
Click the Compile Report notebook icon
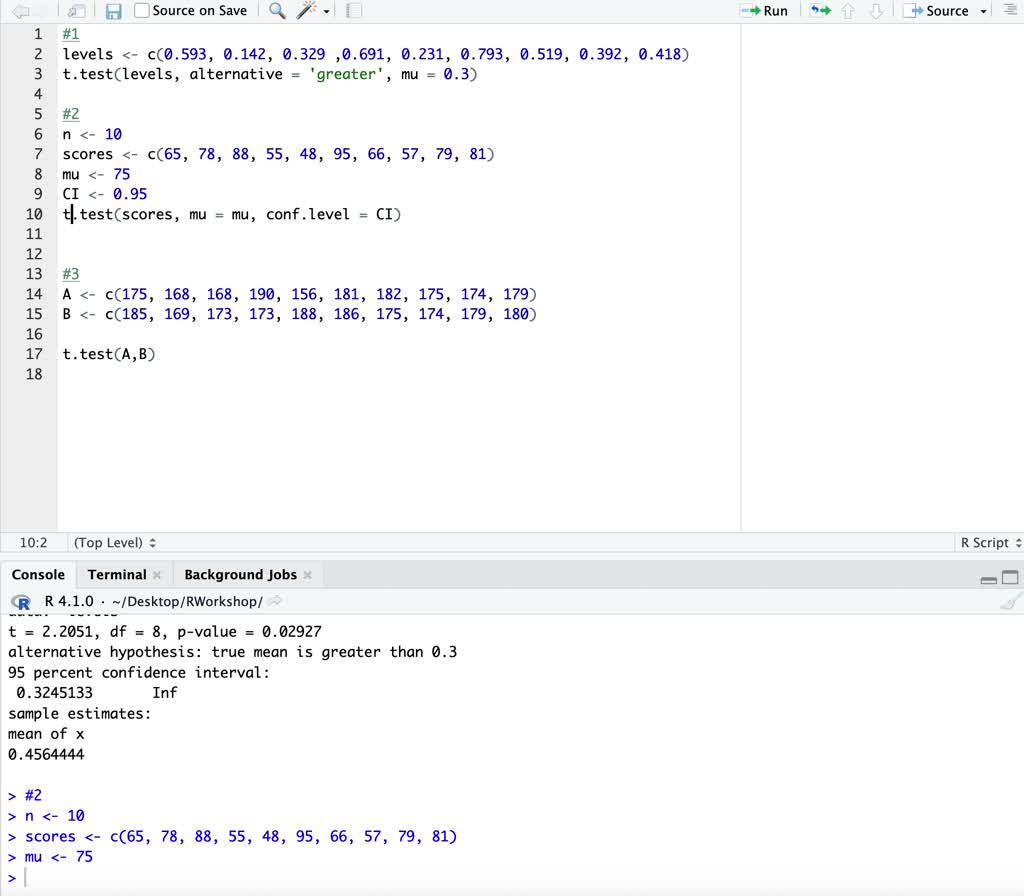pyautogui.click(x=354, y=10)
